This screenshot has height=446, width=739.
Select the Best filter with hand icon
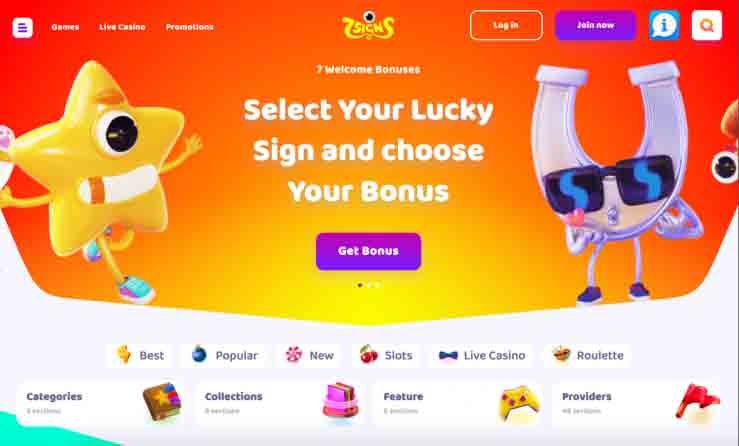[140, 355]
